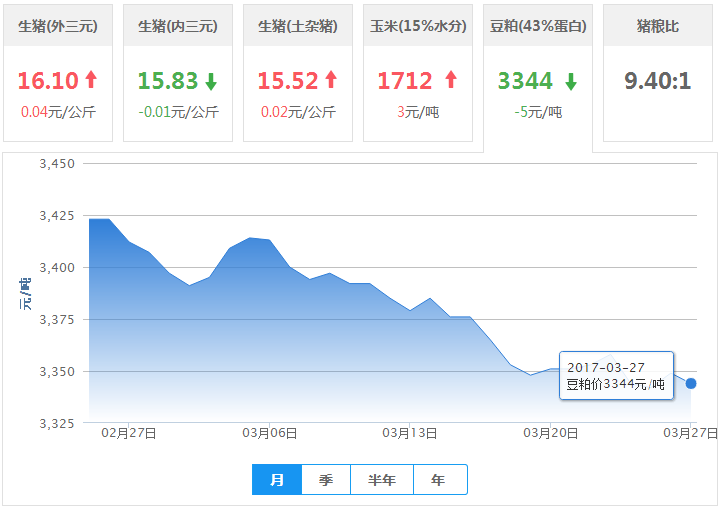Click the 03月20日 axis label
Screen dimensions: 724x511
550,433
